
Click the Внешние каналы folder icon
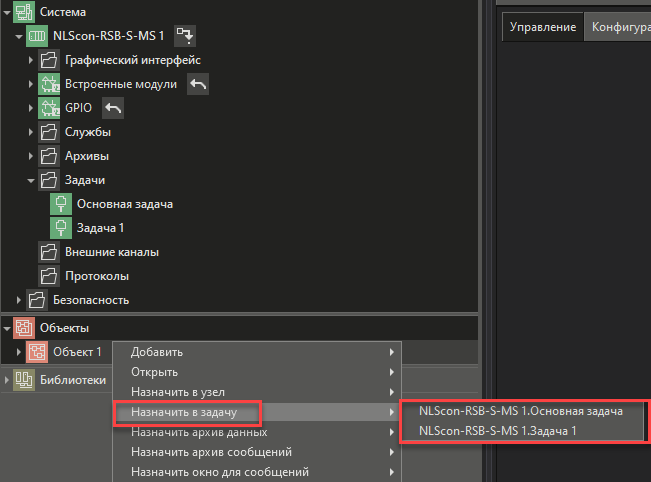coord(49,252)
